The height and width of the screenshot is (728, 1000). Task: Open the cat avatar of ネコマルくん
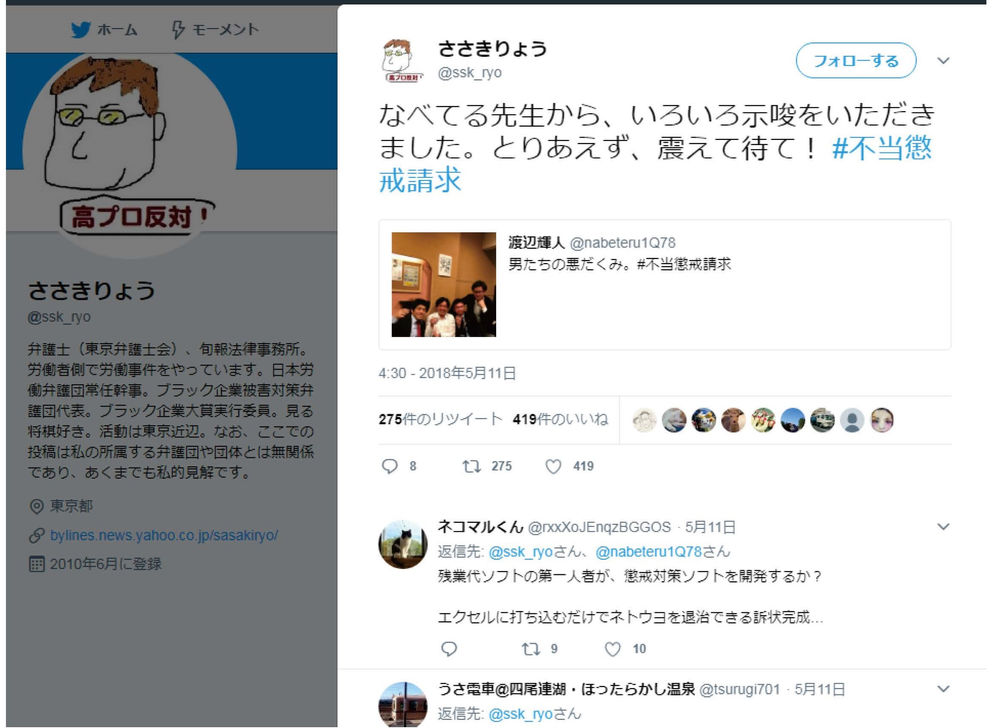403,544
